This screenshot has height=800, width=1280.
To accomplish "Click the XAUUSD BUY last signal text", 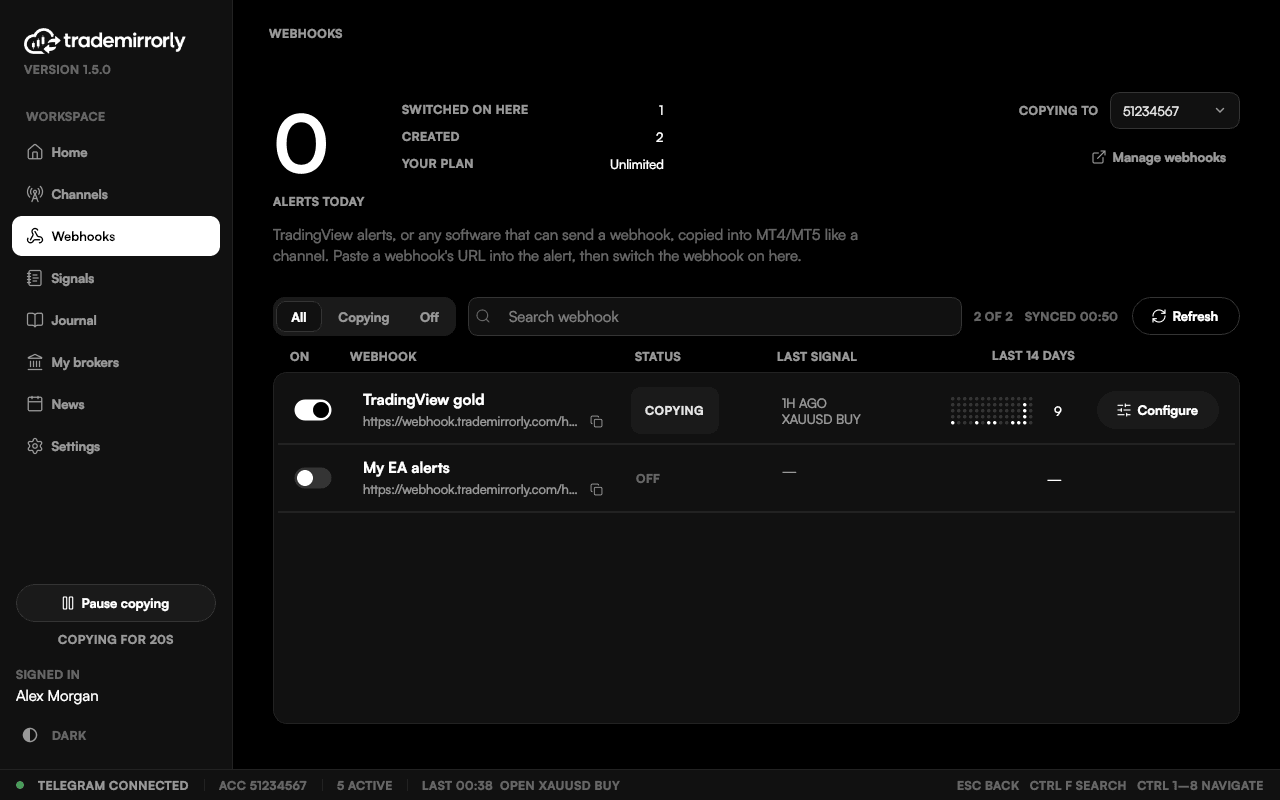I will 821,419.
